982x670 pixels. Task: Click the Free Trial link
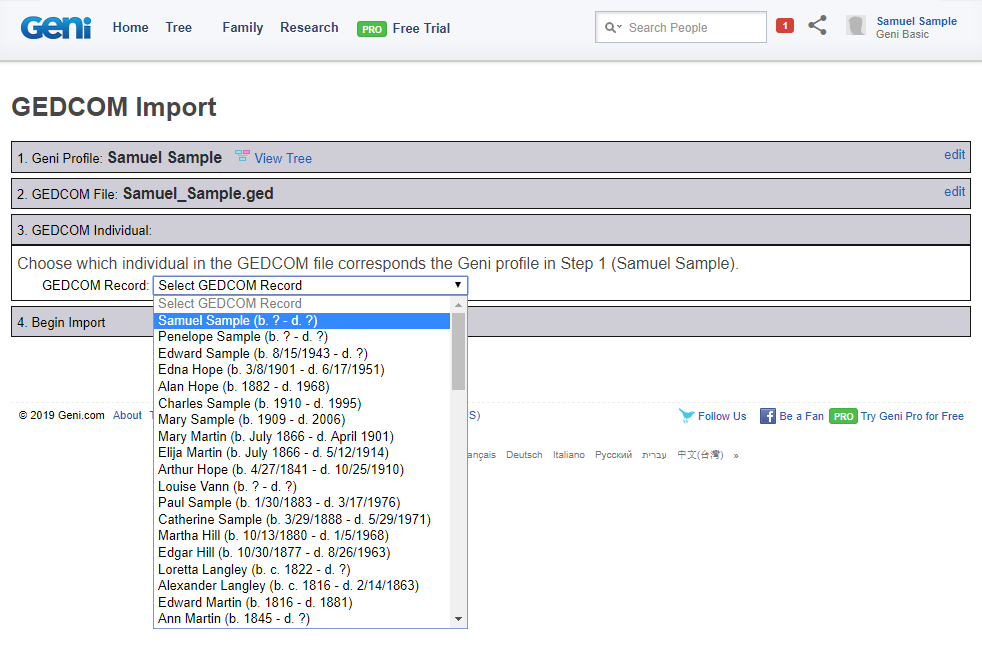(421, 28)
